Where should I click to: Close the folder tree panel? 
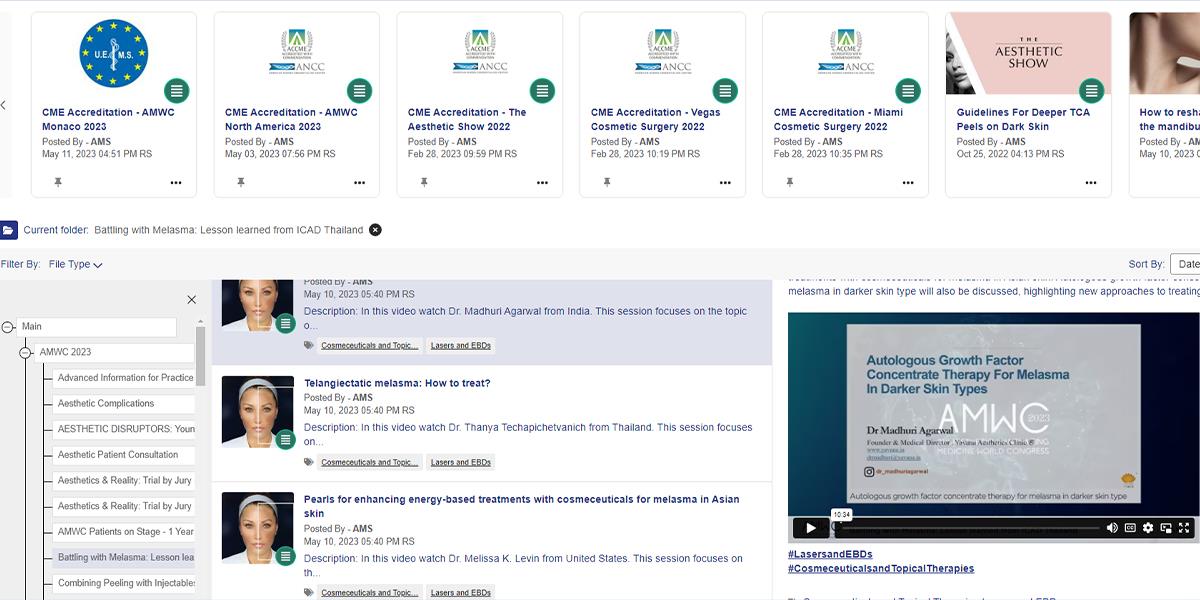click(x=192, y=300)
